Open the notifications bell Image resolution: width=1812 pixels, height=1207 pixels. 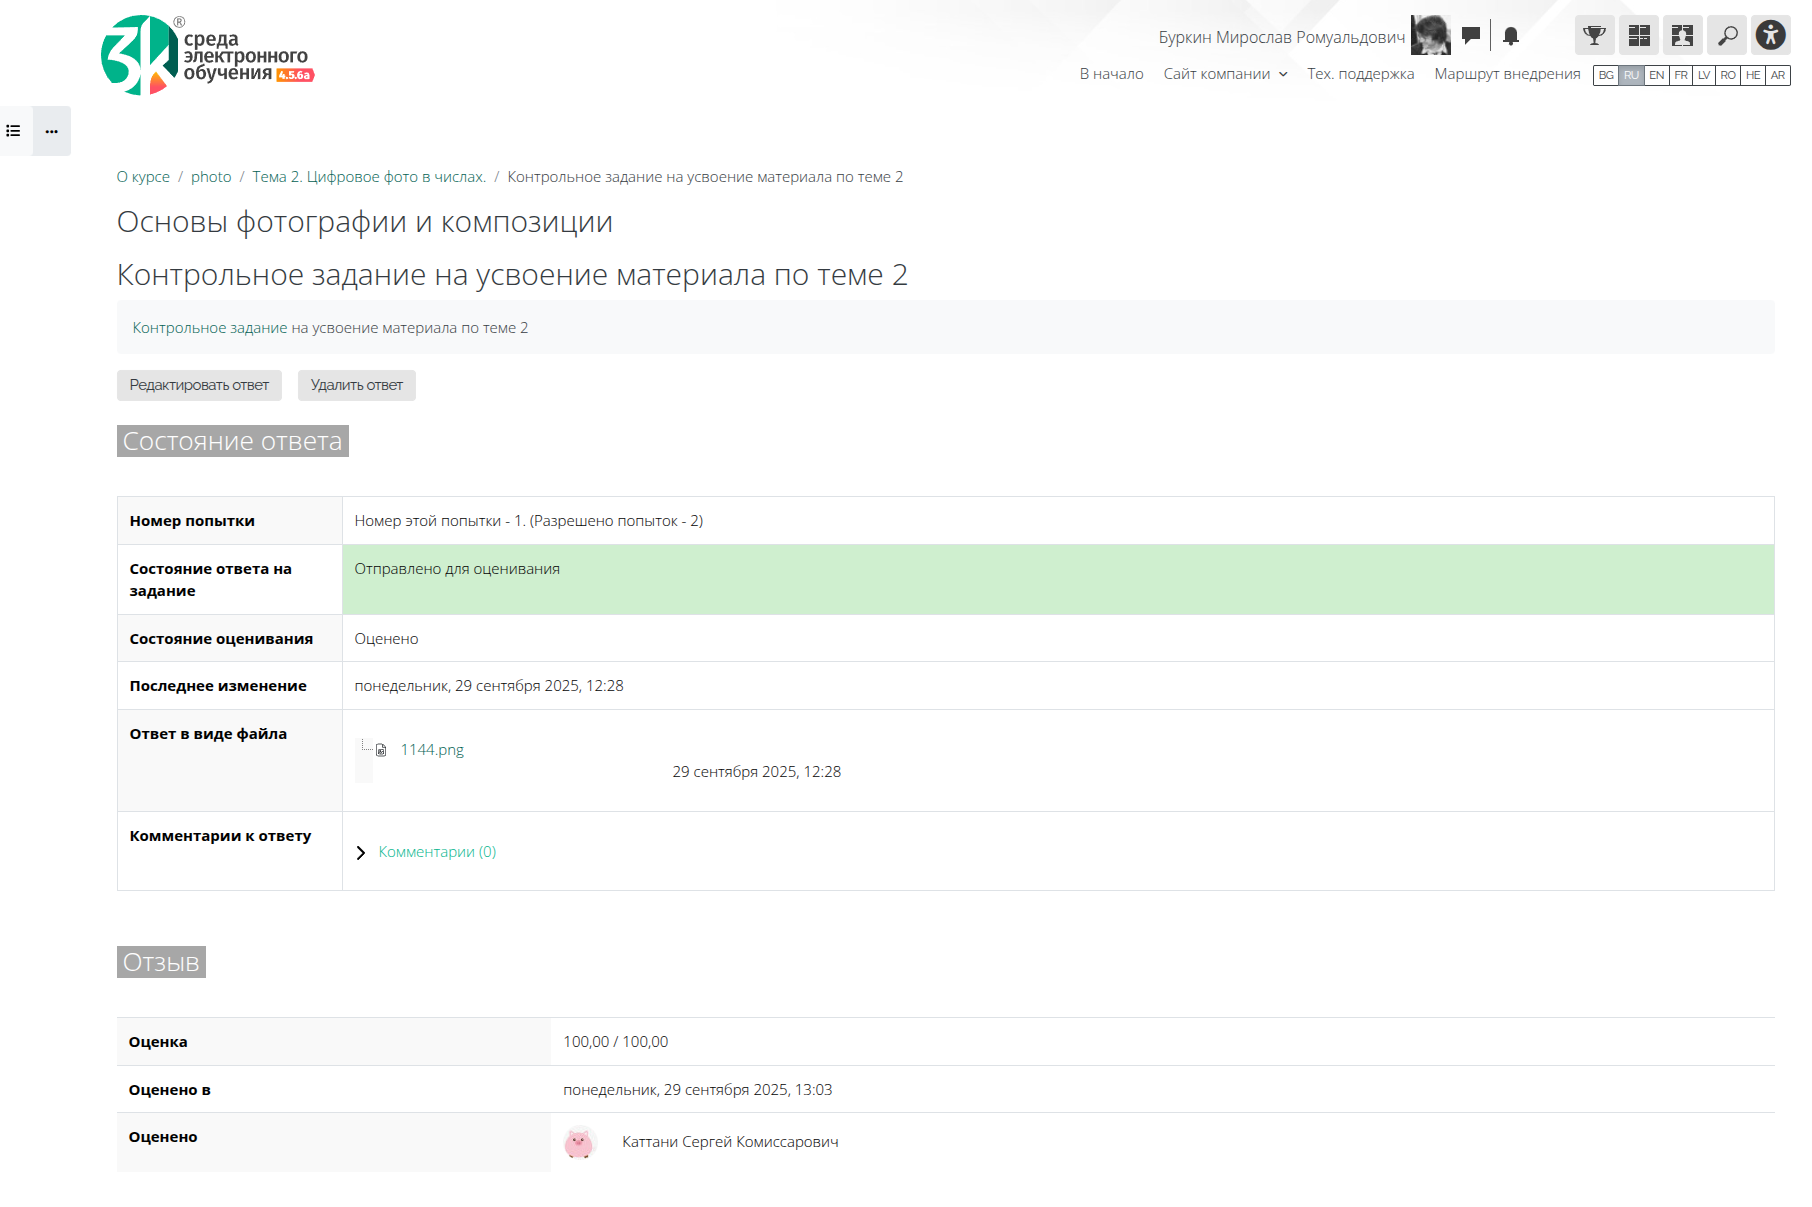click(1511, 36)
